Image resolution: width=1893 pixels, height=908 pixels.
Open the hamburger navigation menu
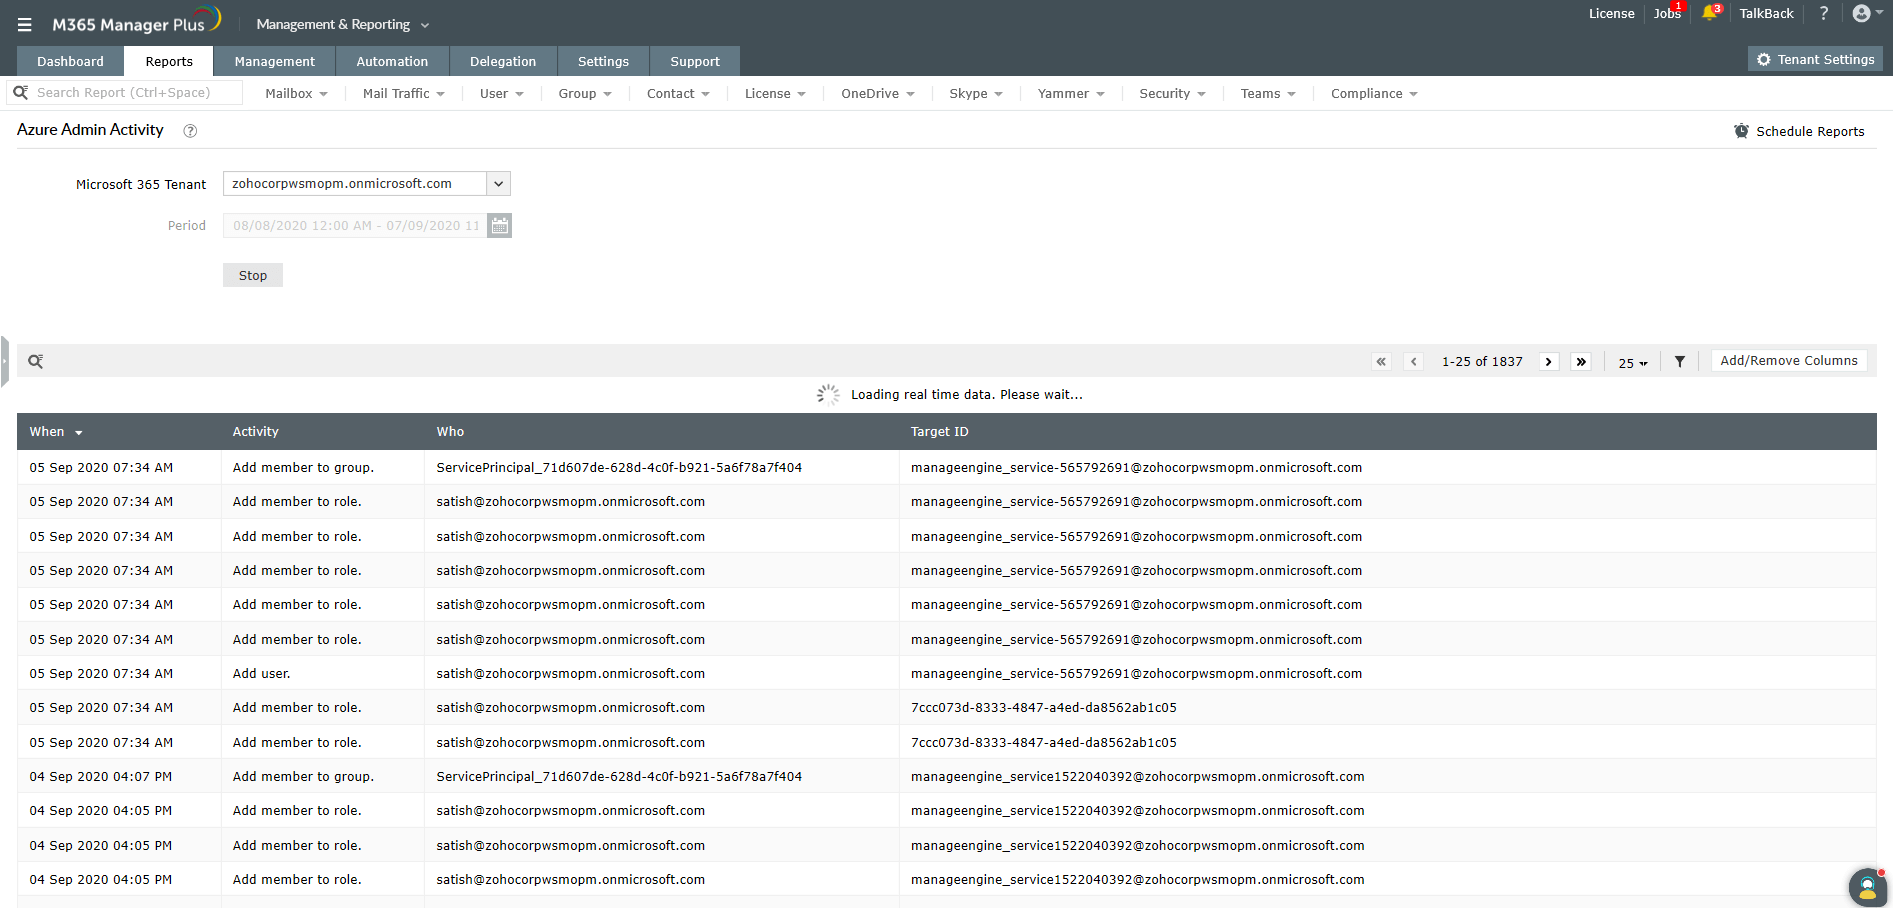25,25
